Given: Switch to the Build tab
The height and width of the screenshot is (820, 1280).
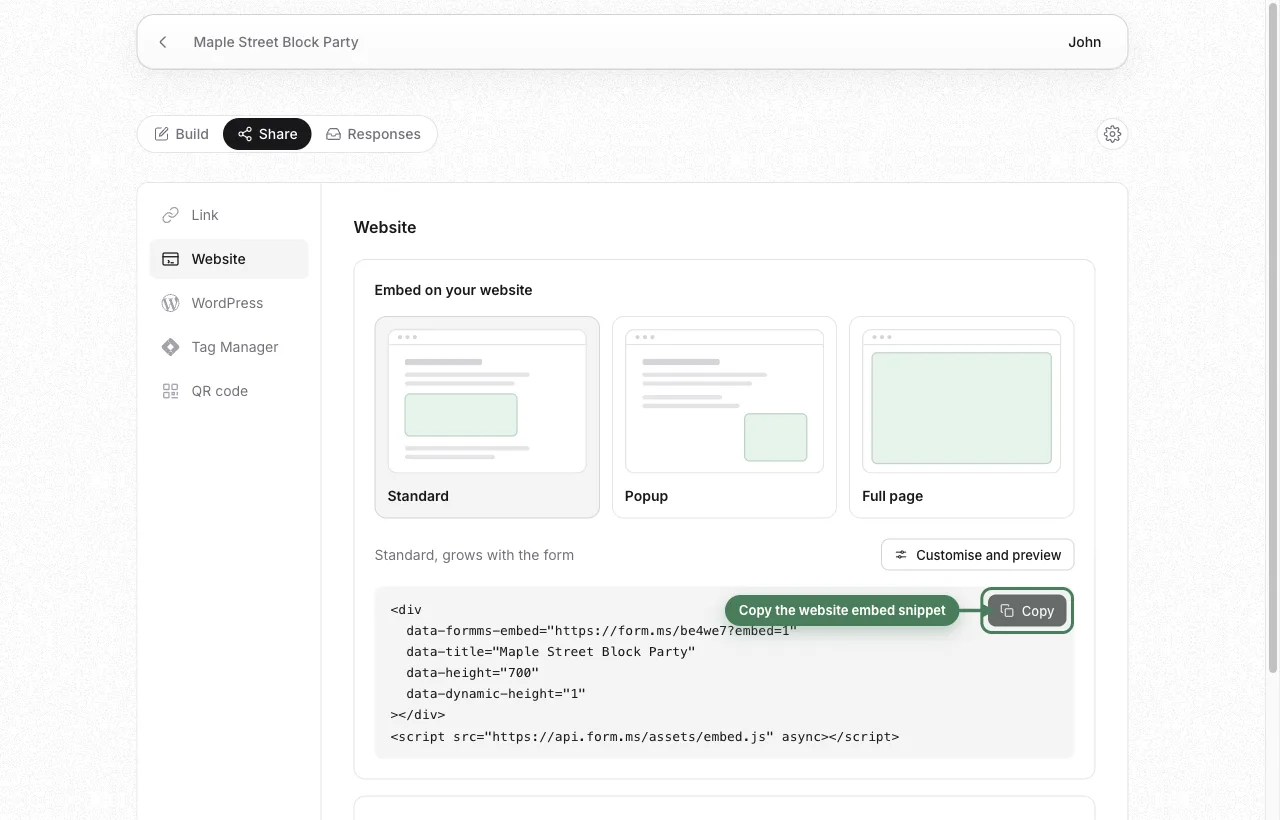Looking at the screenshot, I should click(x=181, y=134).
